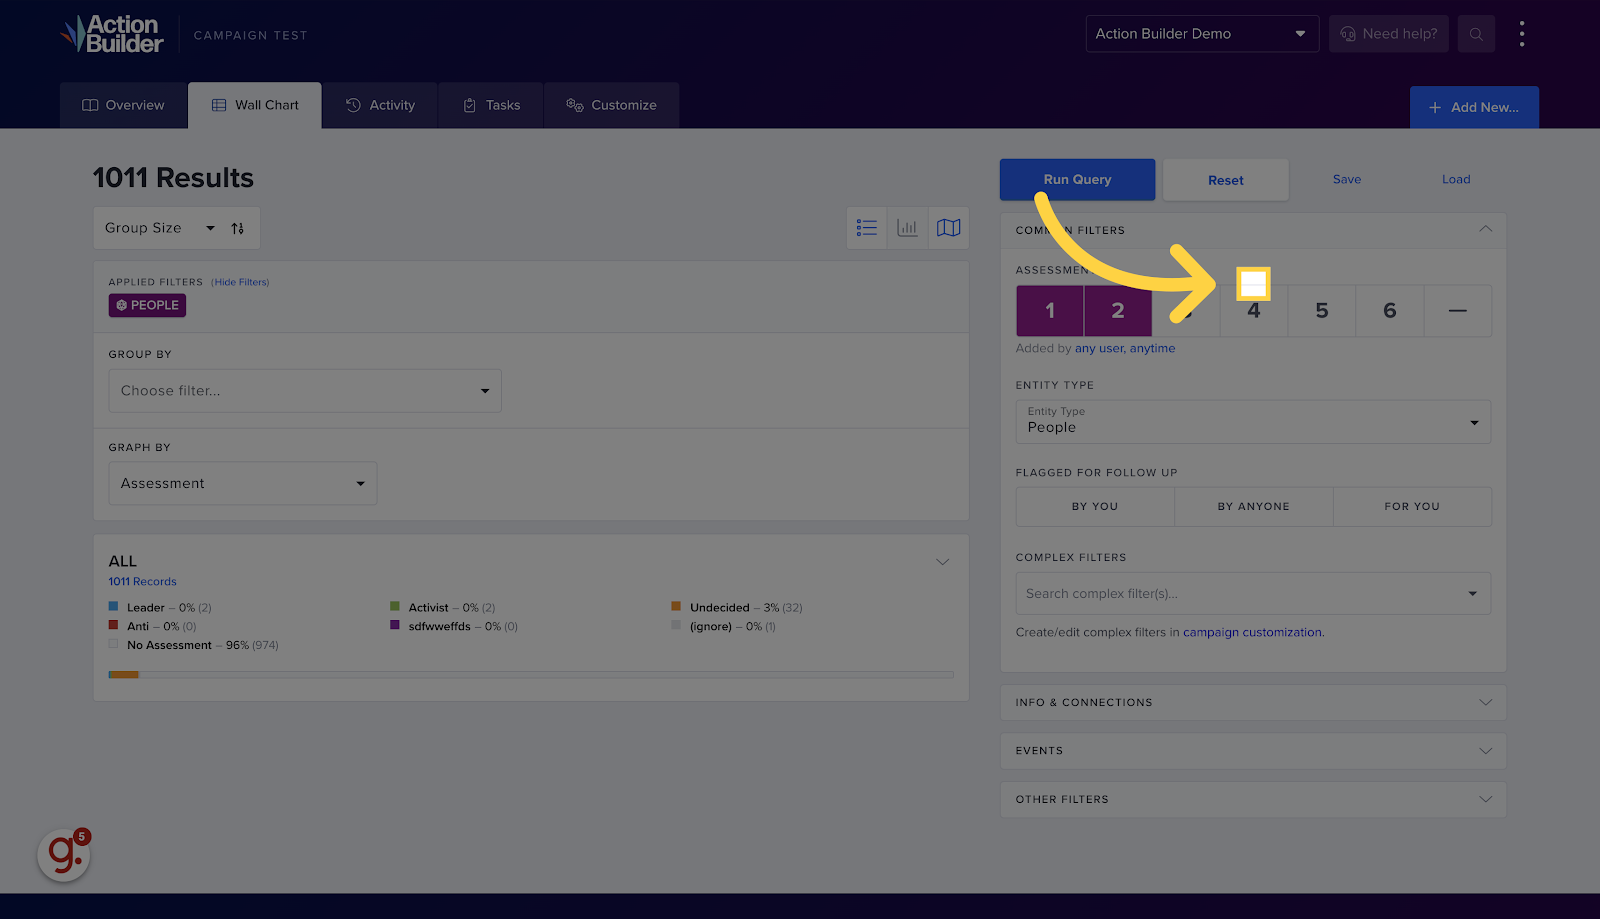Open the map view
This screenshot has width=1600, height=919.
(947, 227)
